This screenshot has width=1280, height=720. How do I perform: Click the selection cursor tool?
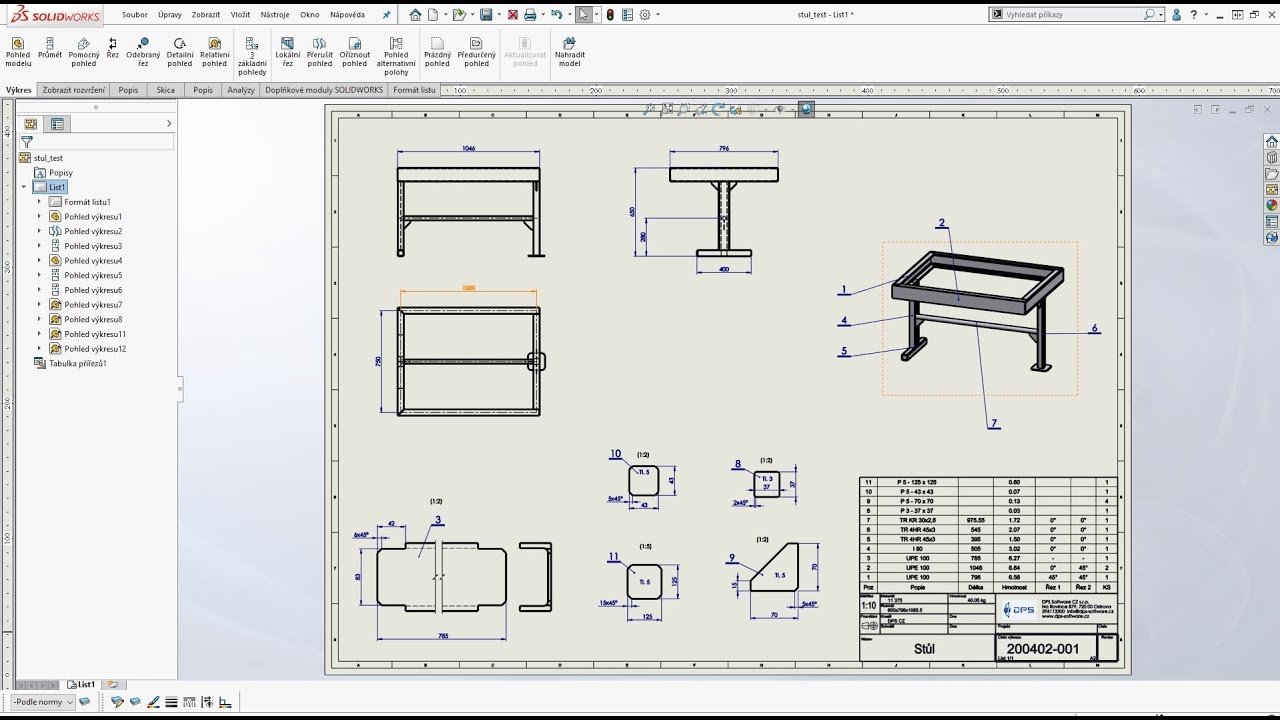pos(583,15)
